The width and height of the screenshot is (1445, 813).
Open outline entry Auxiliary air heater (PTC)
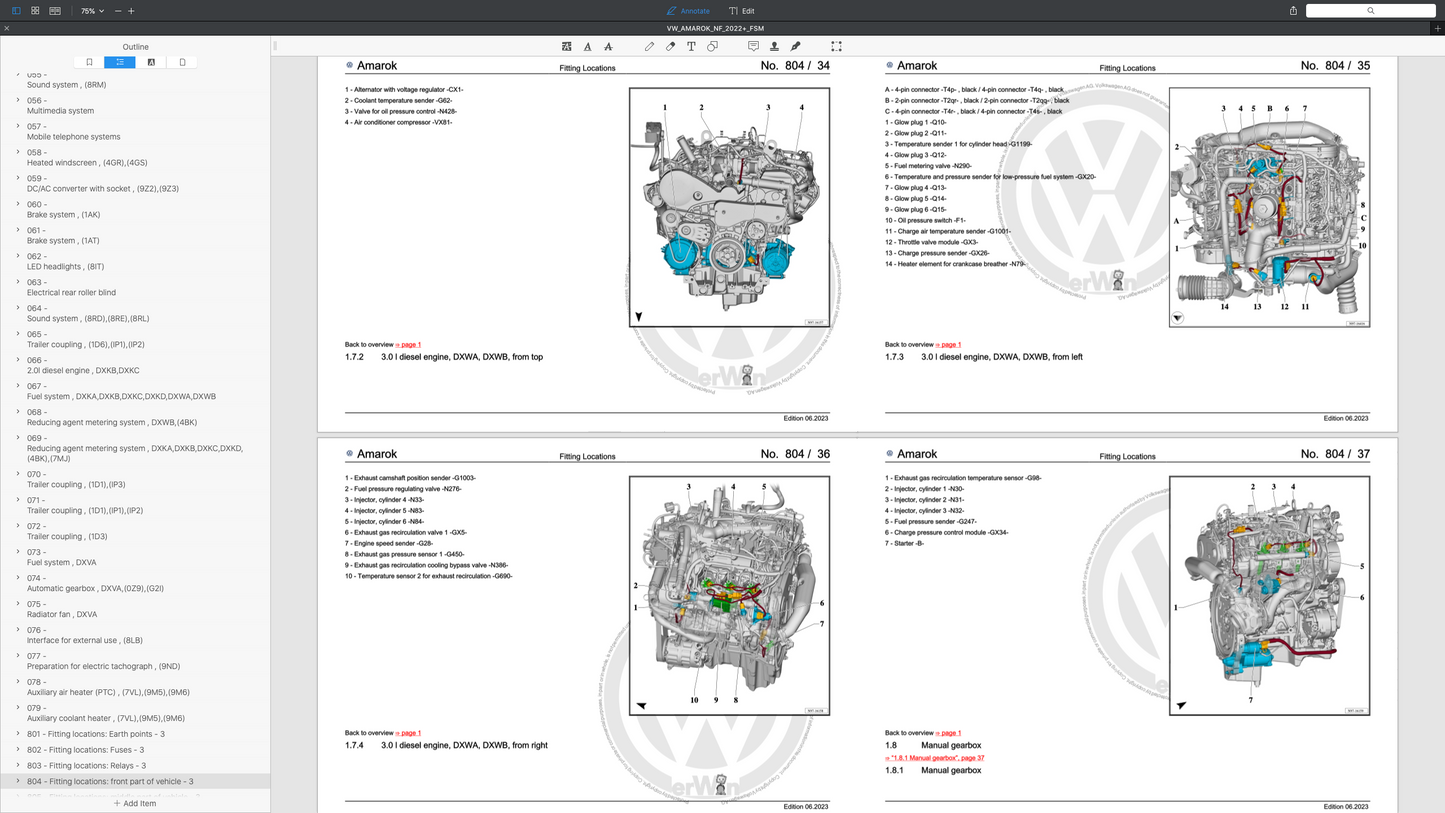108,693
